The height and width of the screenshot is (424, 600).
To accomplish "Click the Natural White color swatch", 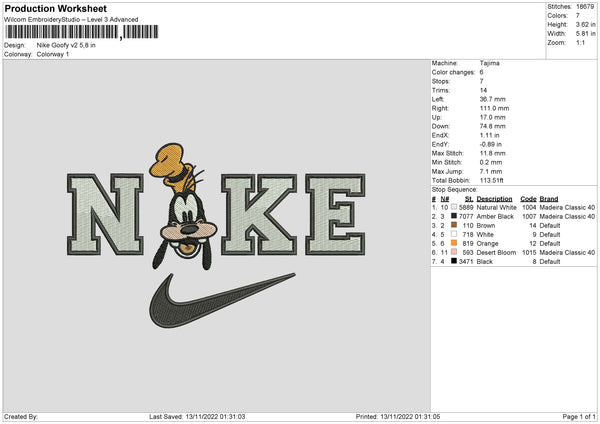I will pos(454,207).
